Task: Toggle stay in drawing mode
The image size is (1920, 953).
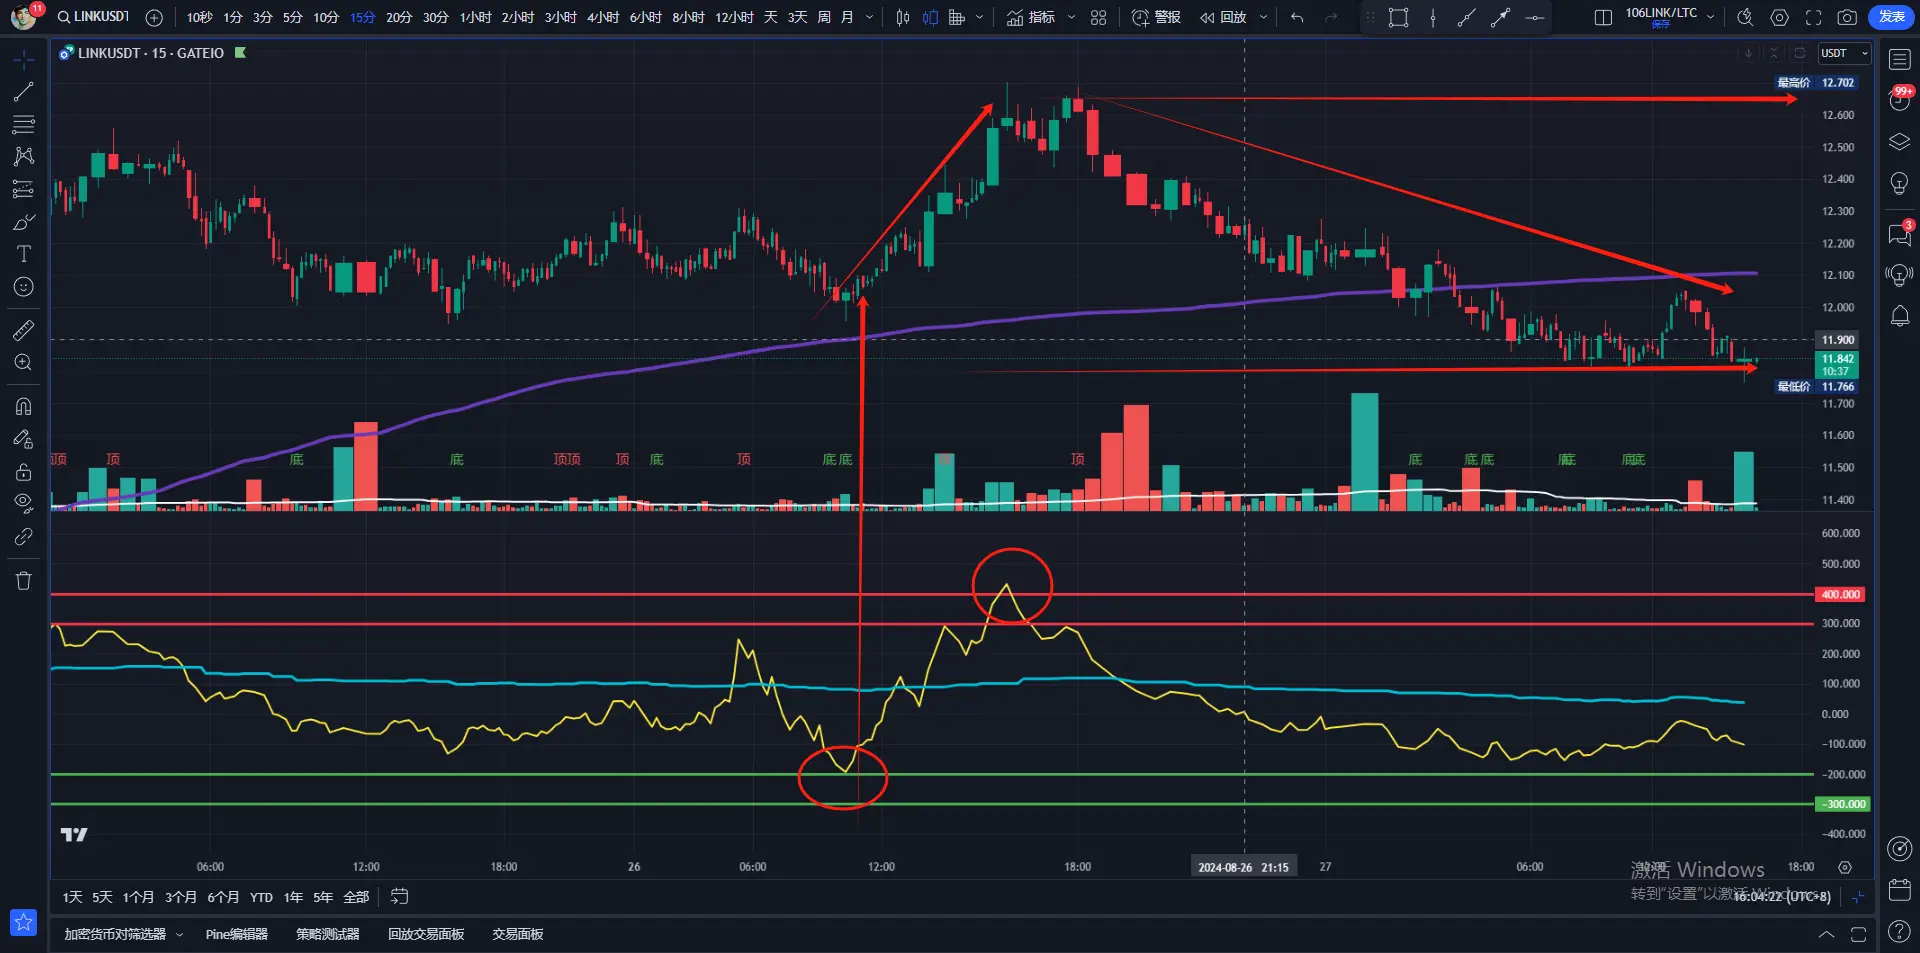Action: [x=23, y=439]
